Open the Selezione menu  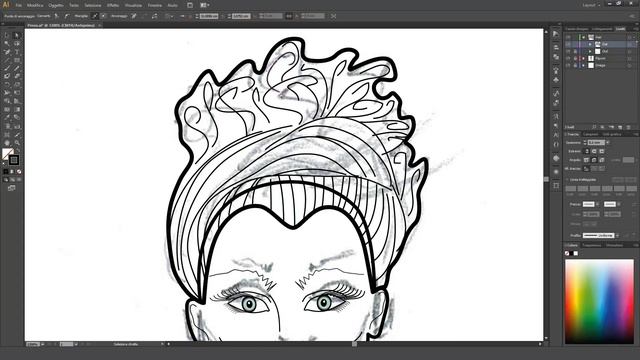tap(93, 5)
